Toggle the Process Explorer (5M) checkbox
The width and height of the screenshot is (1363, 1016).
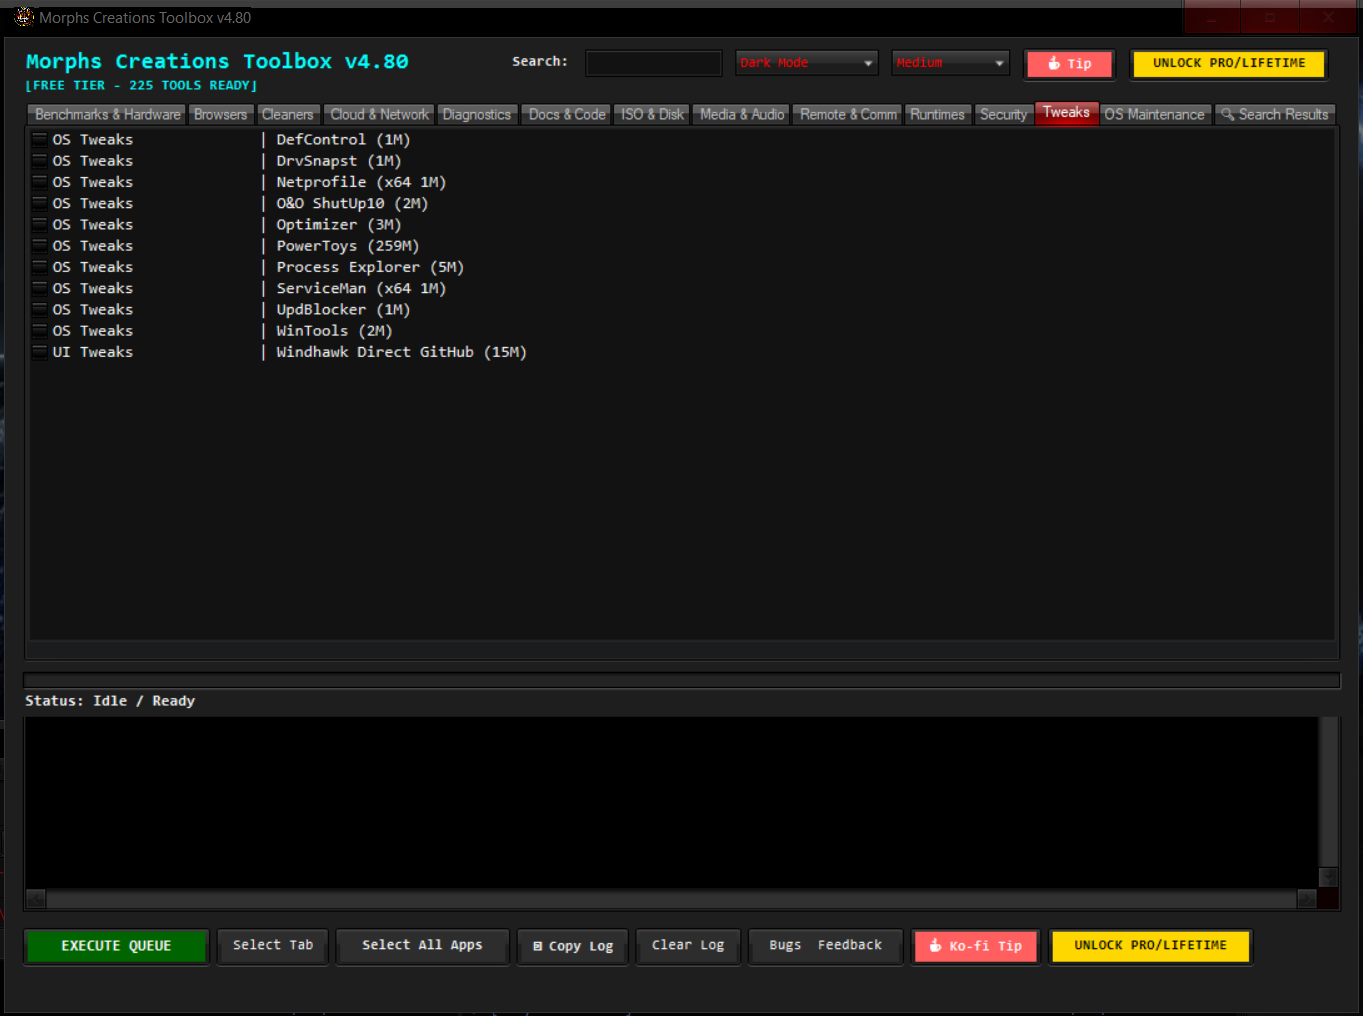40,267
